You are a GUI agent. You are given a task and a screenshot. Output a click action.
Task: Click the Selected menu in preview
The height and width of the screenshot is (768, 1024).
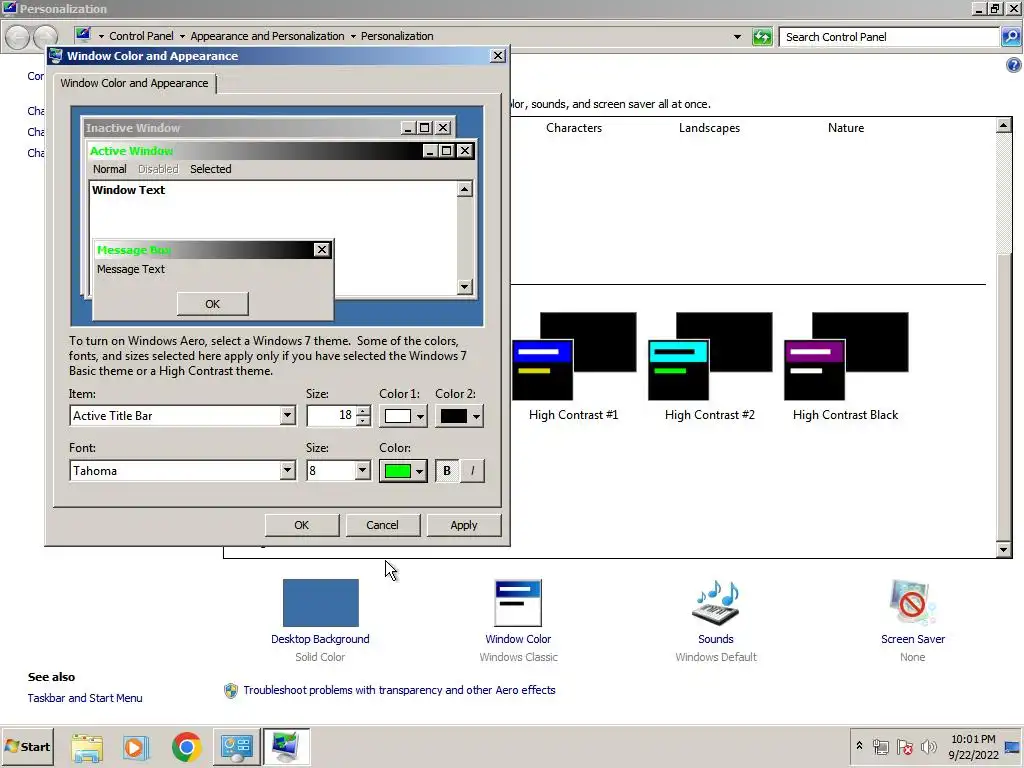(x=210, y=169)
